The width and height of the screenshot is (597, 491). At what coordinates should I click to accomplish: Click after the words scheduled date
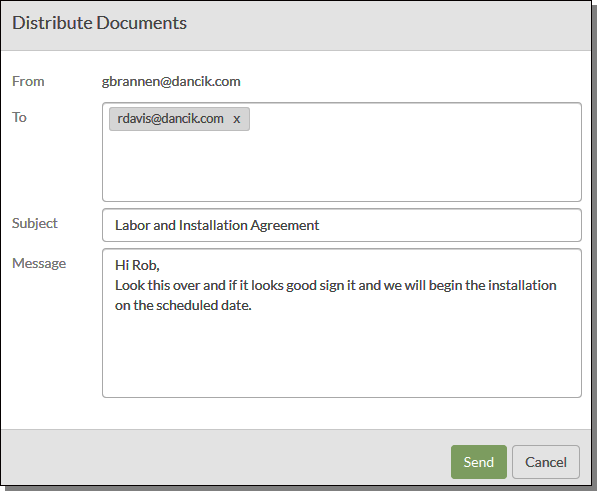click(253, 305)
